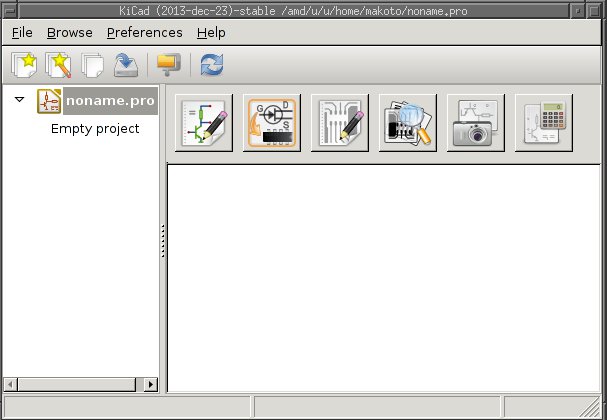This screenshot has width=607, height=420.
Task: Open the Browse menu
Action: point(69,32)
